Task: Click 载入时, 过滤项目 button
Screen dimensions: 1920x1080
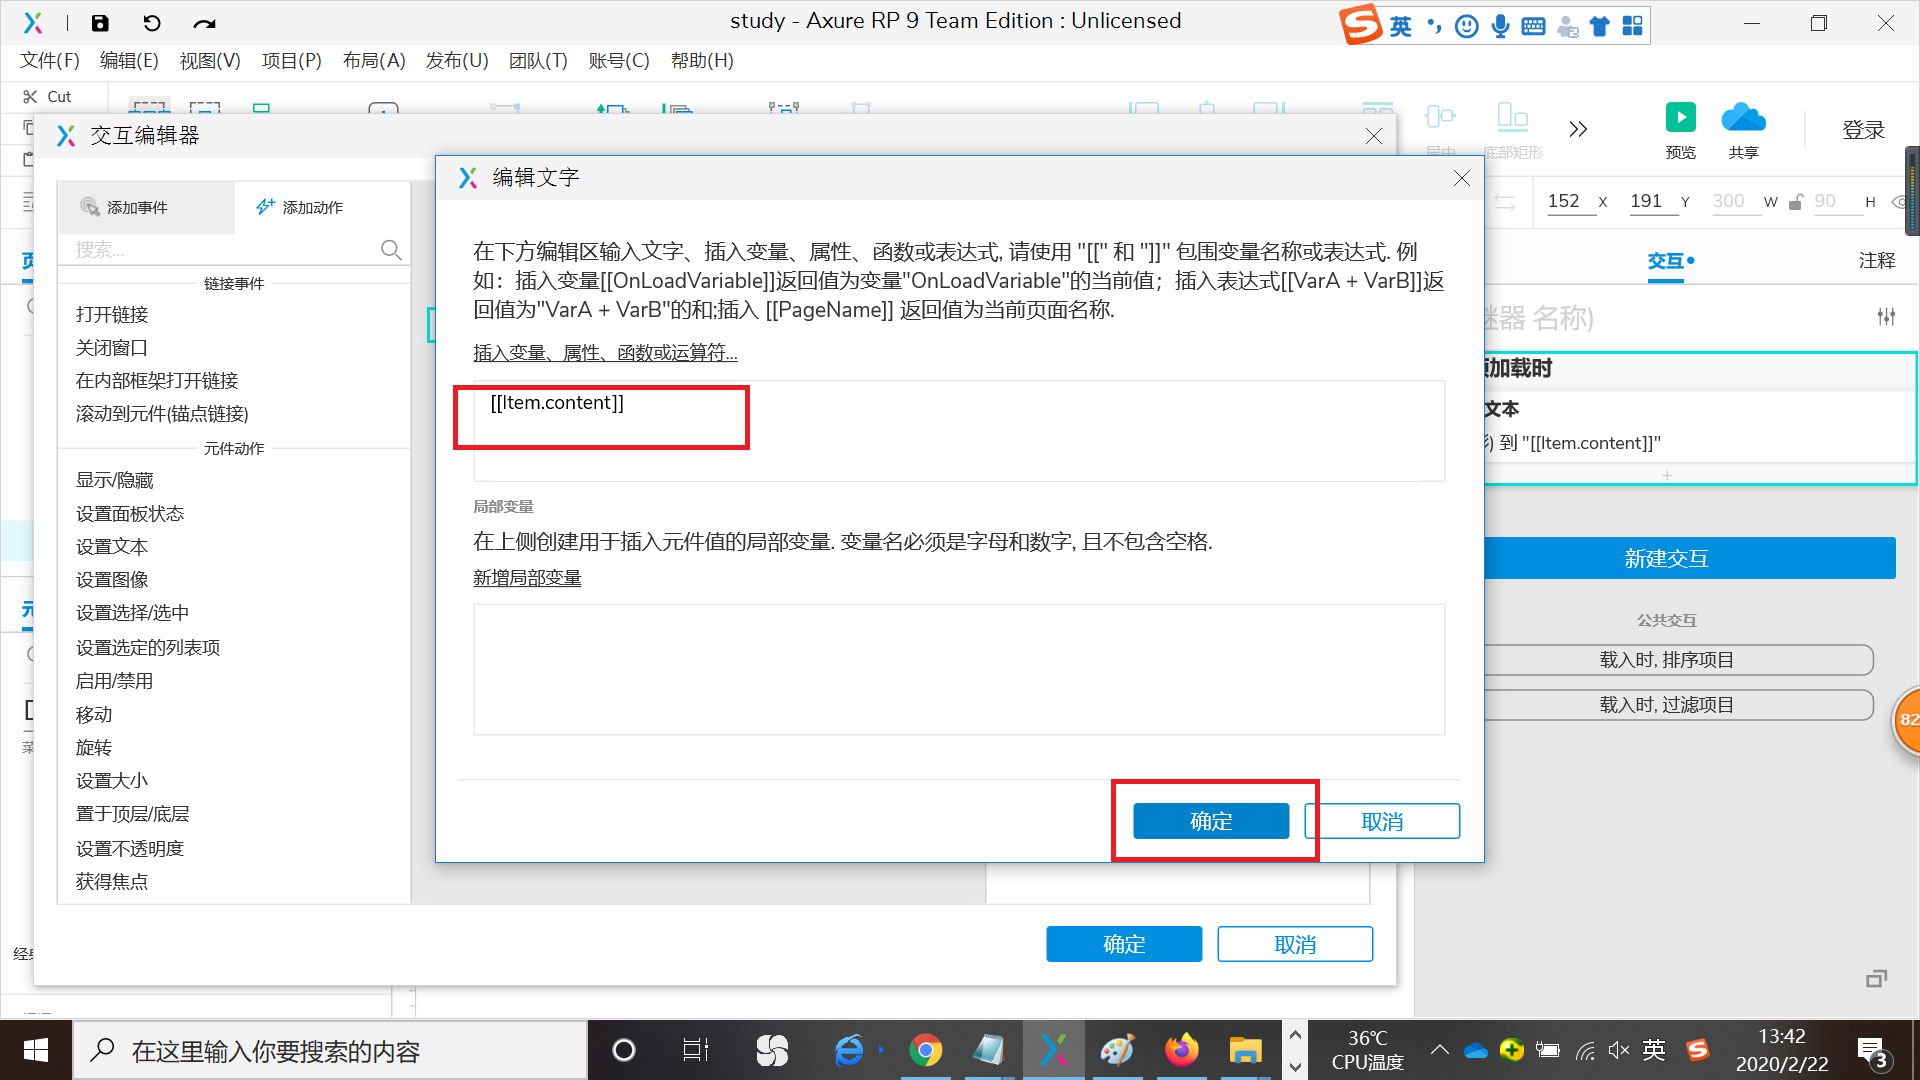Action: click(1678, 705)
